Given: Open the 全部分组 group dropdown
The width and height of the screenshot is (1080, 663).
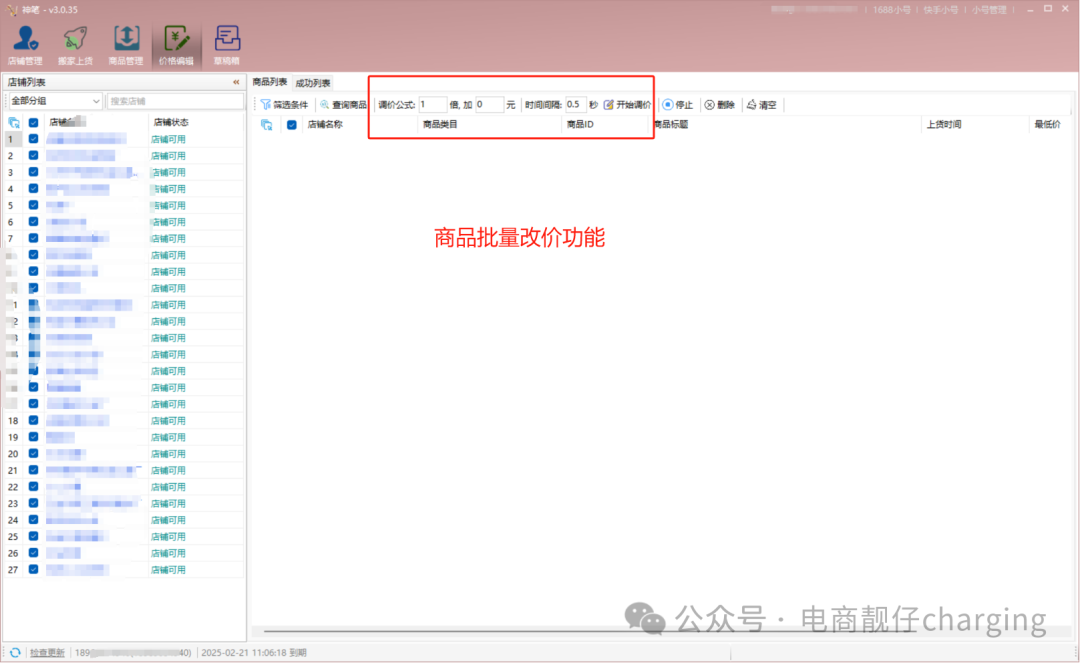Looking at the screenshot, I should click(x=55, y=100).
